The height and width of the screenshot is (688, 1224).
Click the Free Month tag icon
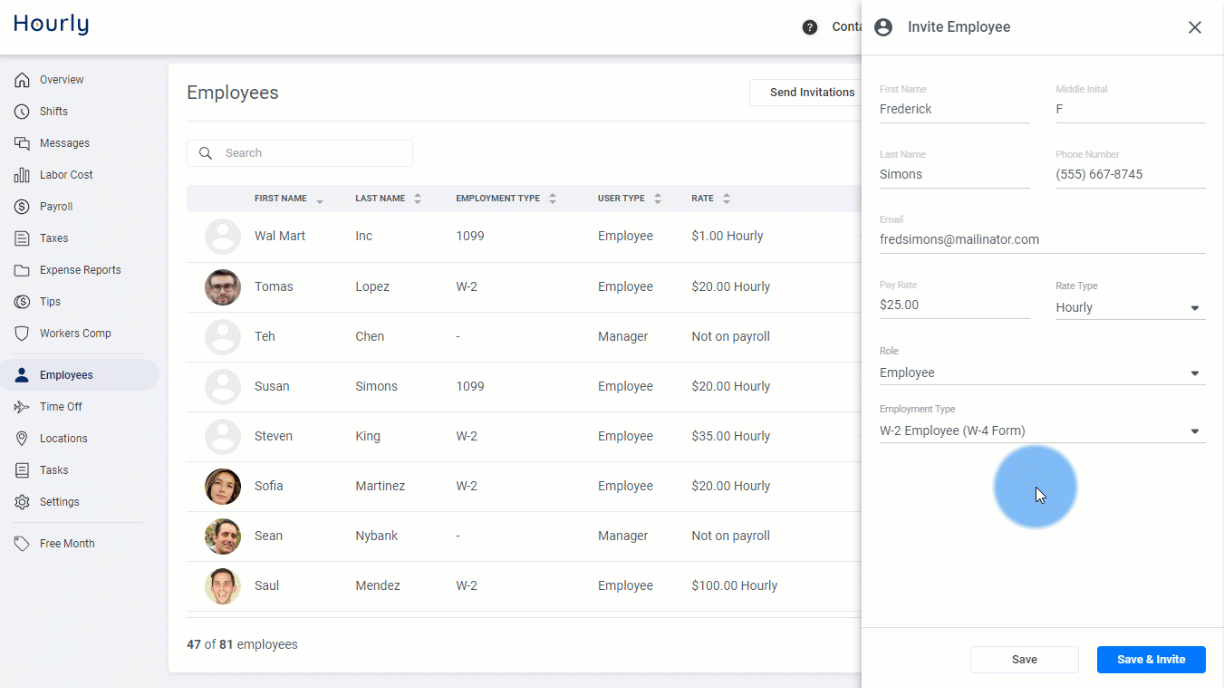click(22, 544)
